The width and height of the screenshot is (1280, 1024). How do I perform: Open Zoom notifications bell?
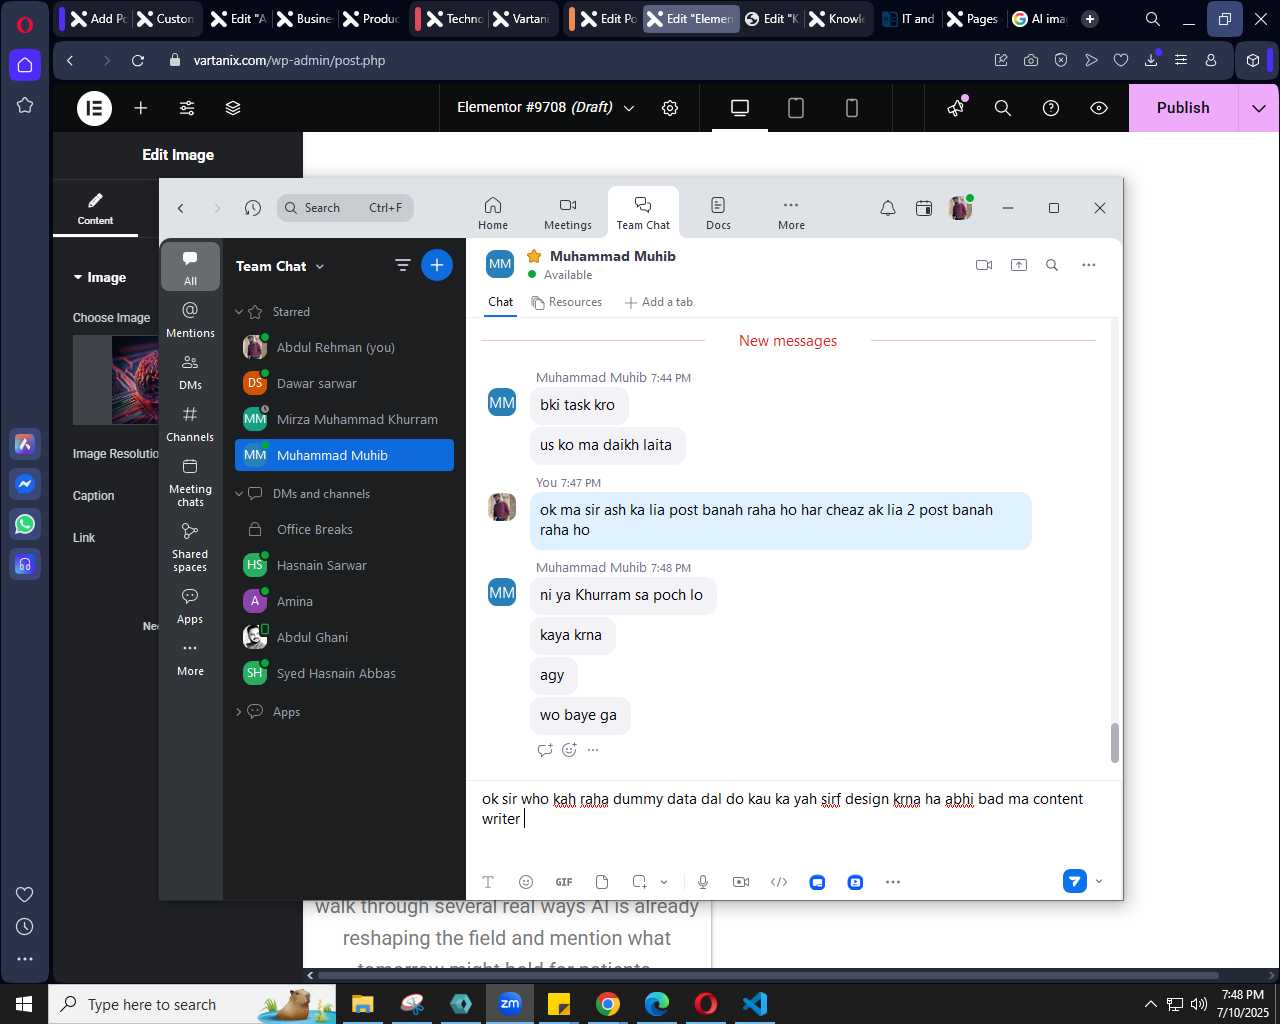click(x=888, y=208)
